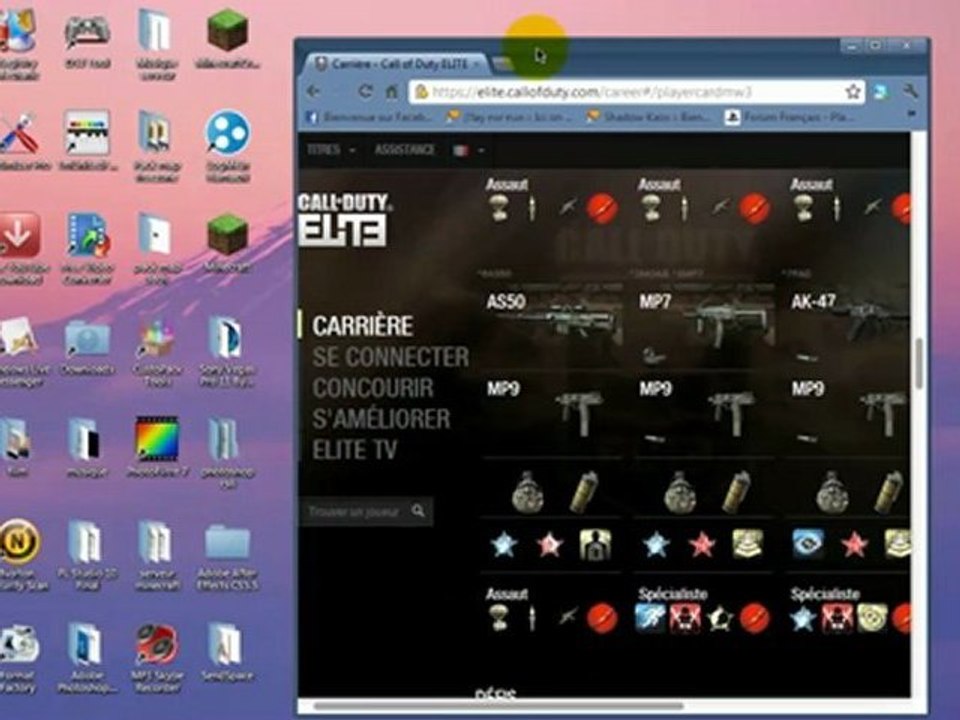Click the game controller desktop icon
Viewport: 960px width, 720px height.
tap(87, 39)
